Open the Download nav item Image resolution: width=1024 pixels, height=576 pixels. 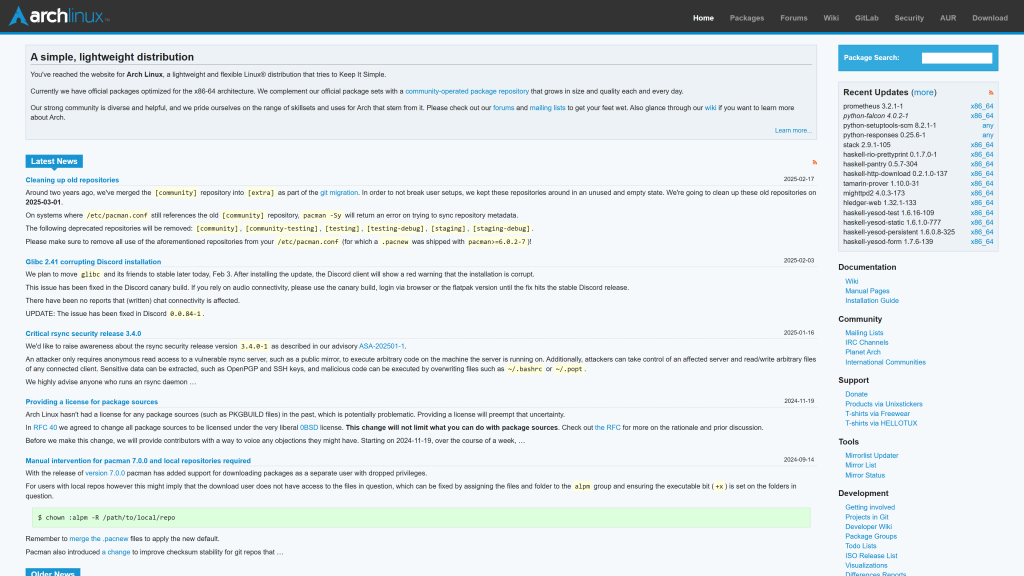(x=989, y=18)
